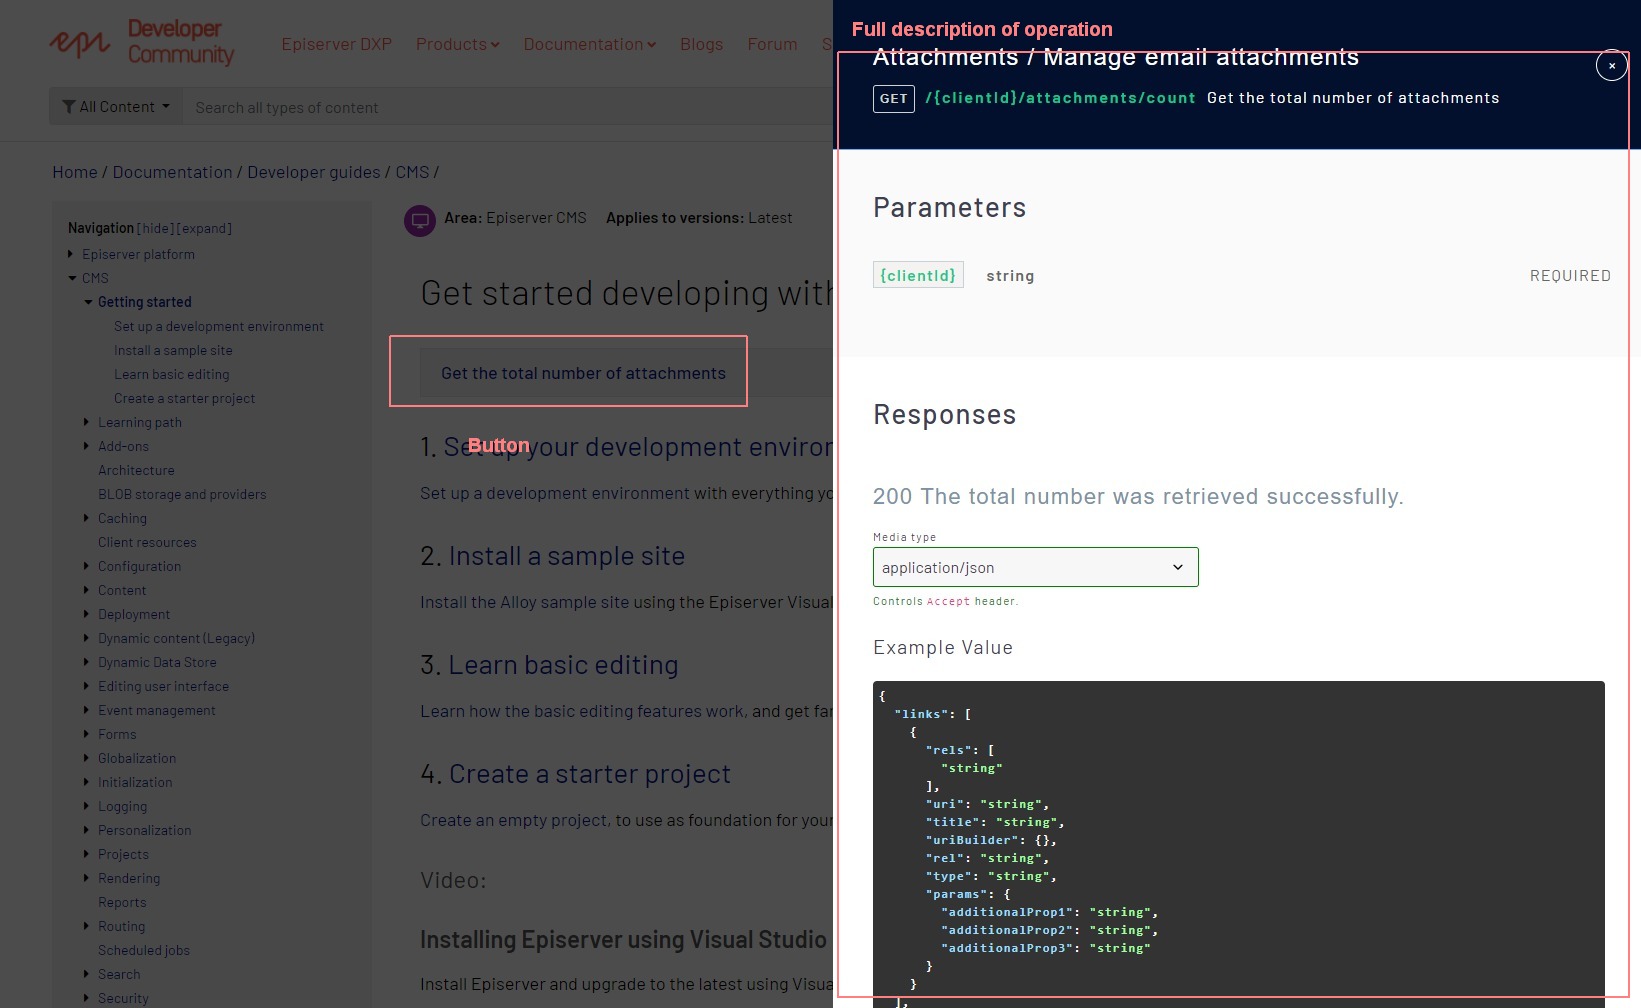This screenshot has width=1641, height=1008.
Task: Click the Episerver Developer Community logo
Action: 142,43
